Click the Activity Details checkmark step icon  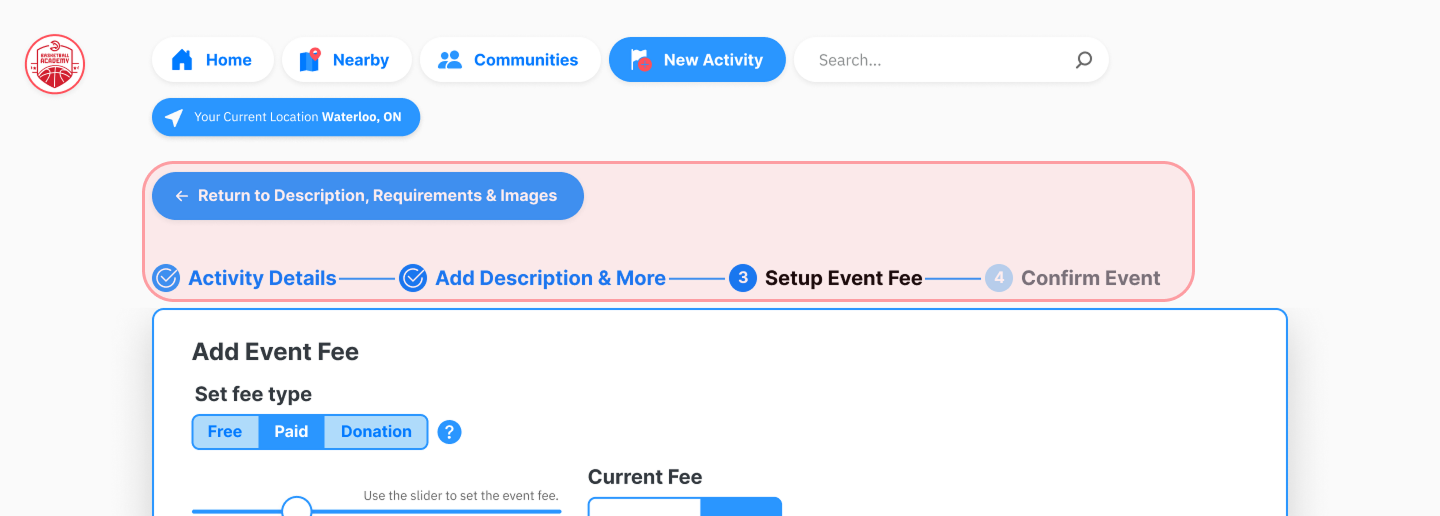[x=166, y=278]
